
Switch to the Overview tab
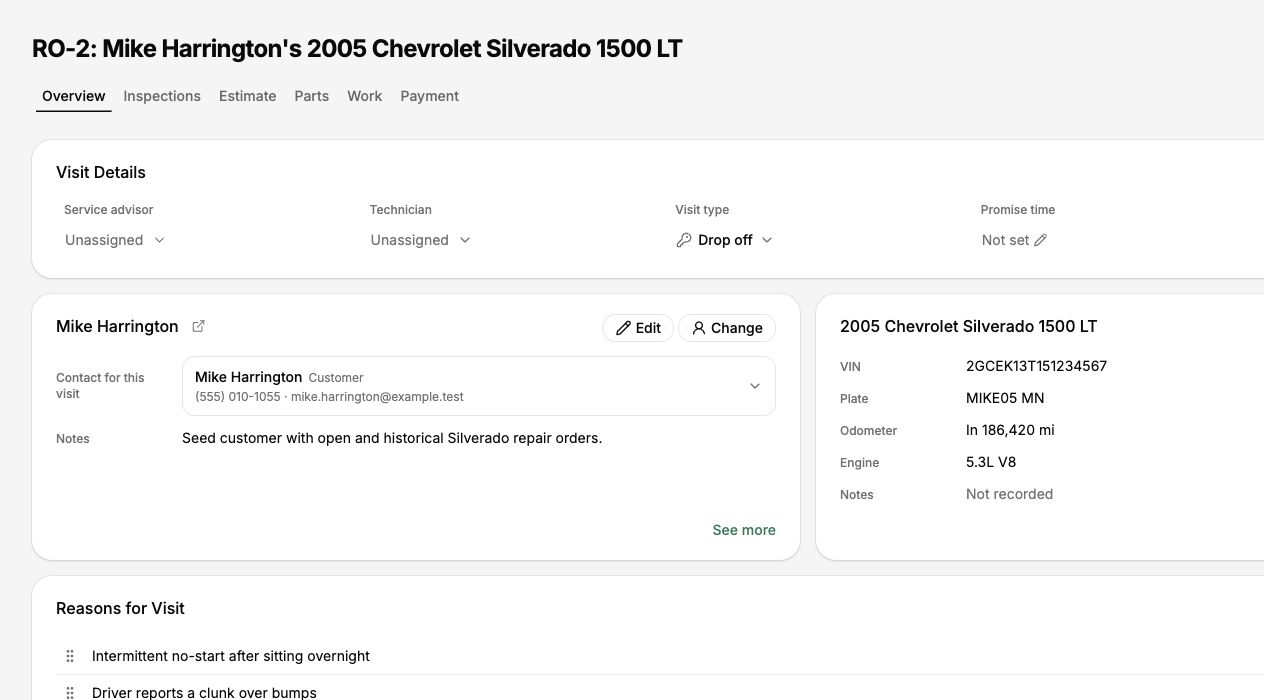click(x=74, y=96)
